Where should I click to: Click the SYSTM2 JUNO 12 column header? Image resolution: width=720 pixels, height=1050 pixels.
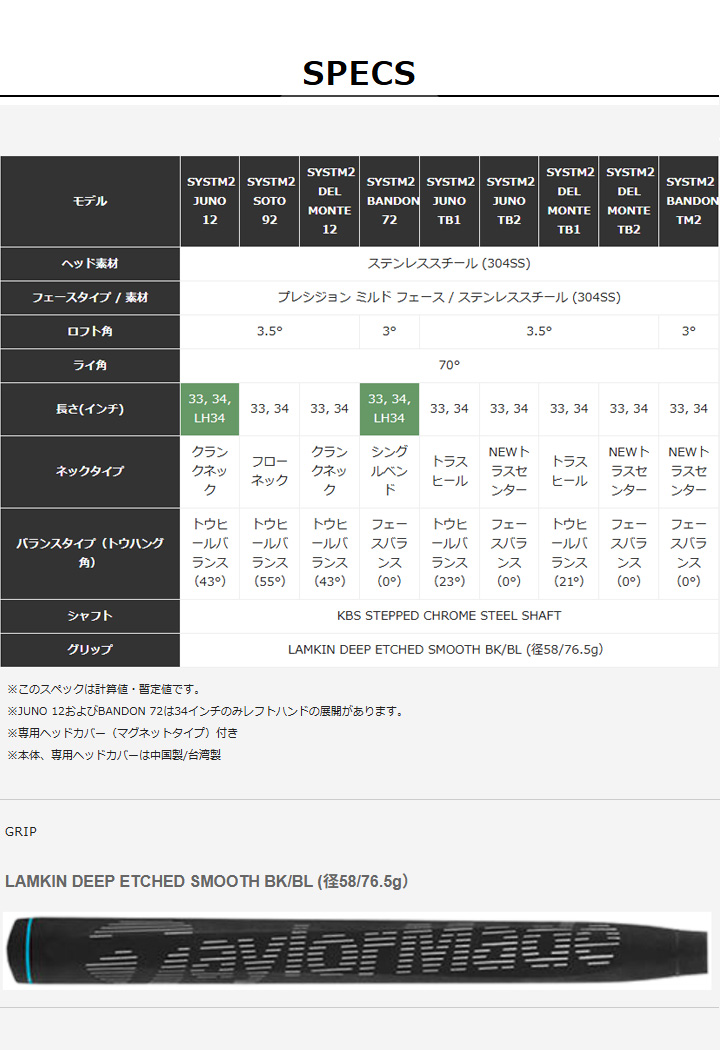point(210,201)
